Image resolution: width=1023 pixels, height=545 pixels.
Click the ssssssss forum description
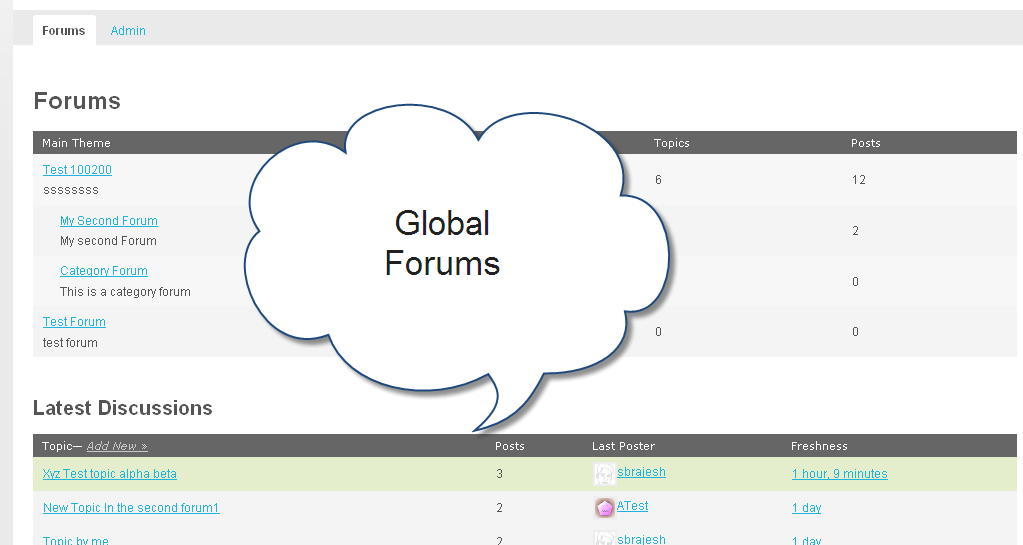(71, 190)
